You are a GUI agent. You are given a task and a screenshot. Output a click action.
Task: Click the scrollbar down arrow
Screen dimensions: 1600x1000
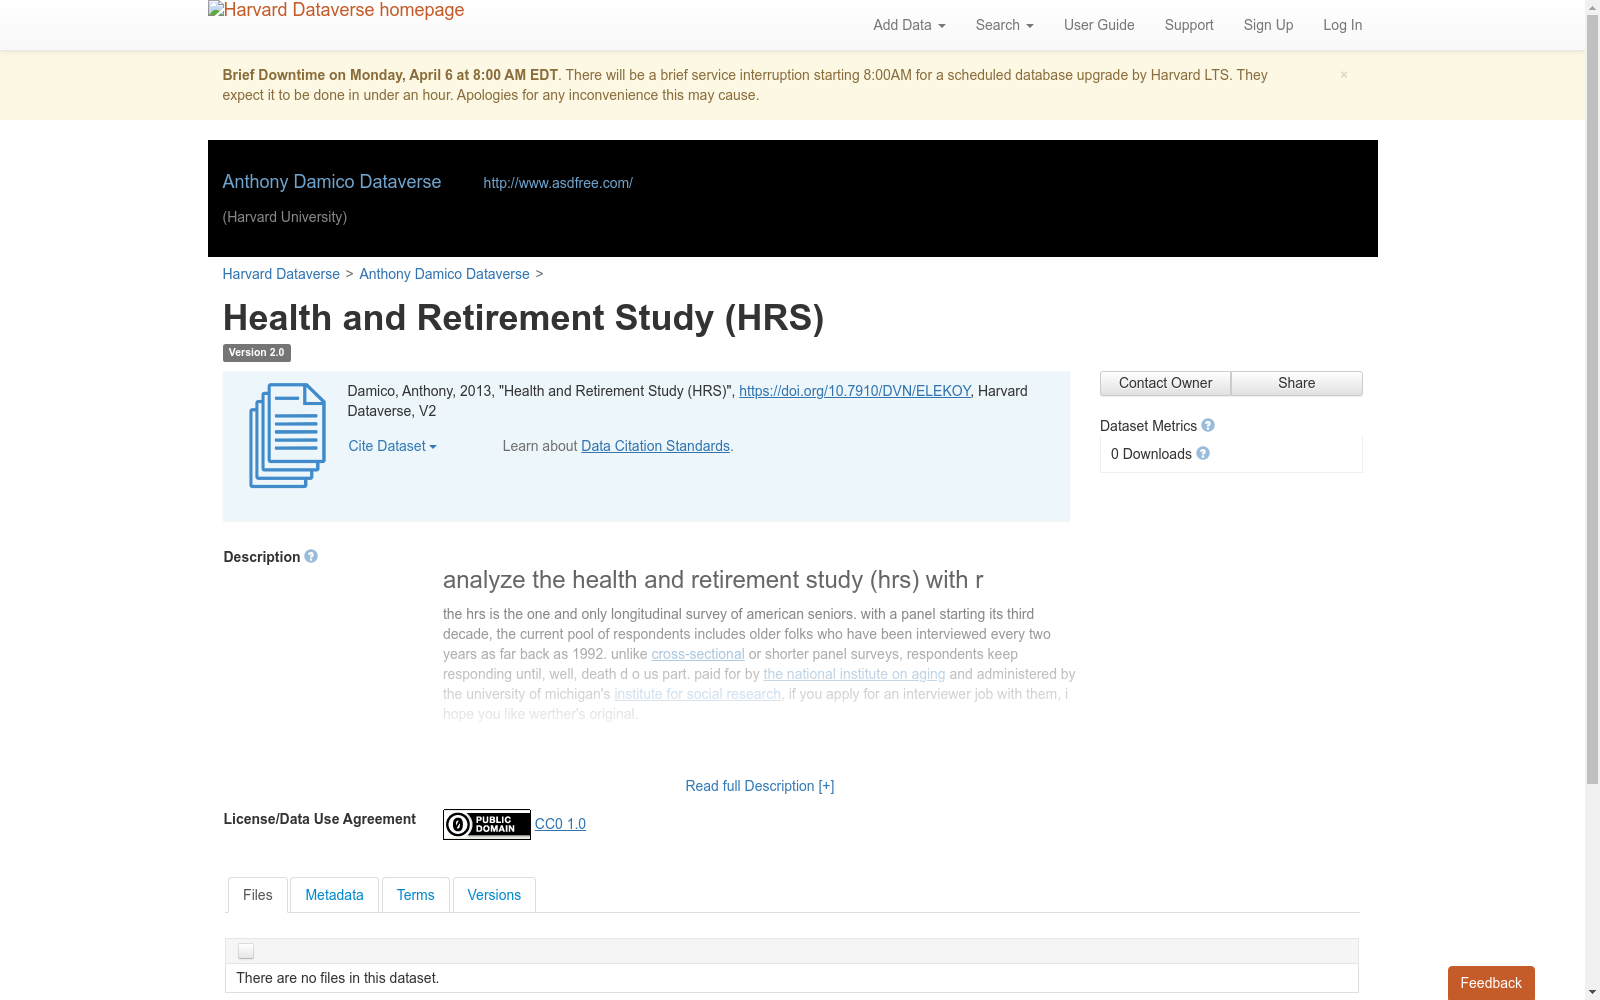pyautogui.click(x=1593, y=993)
